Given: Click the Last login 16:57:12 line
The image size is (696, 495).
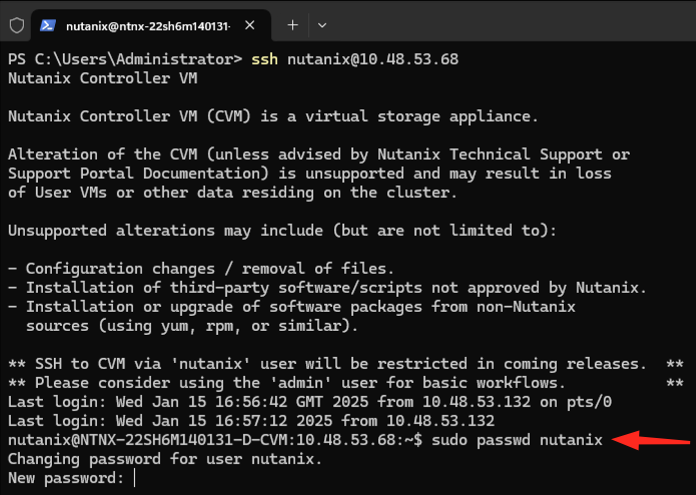Looking at the screenshot, I should coord(248,421).
